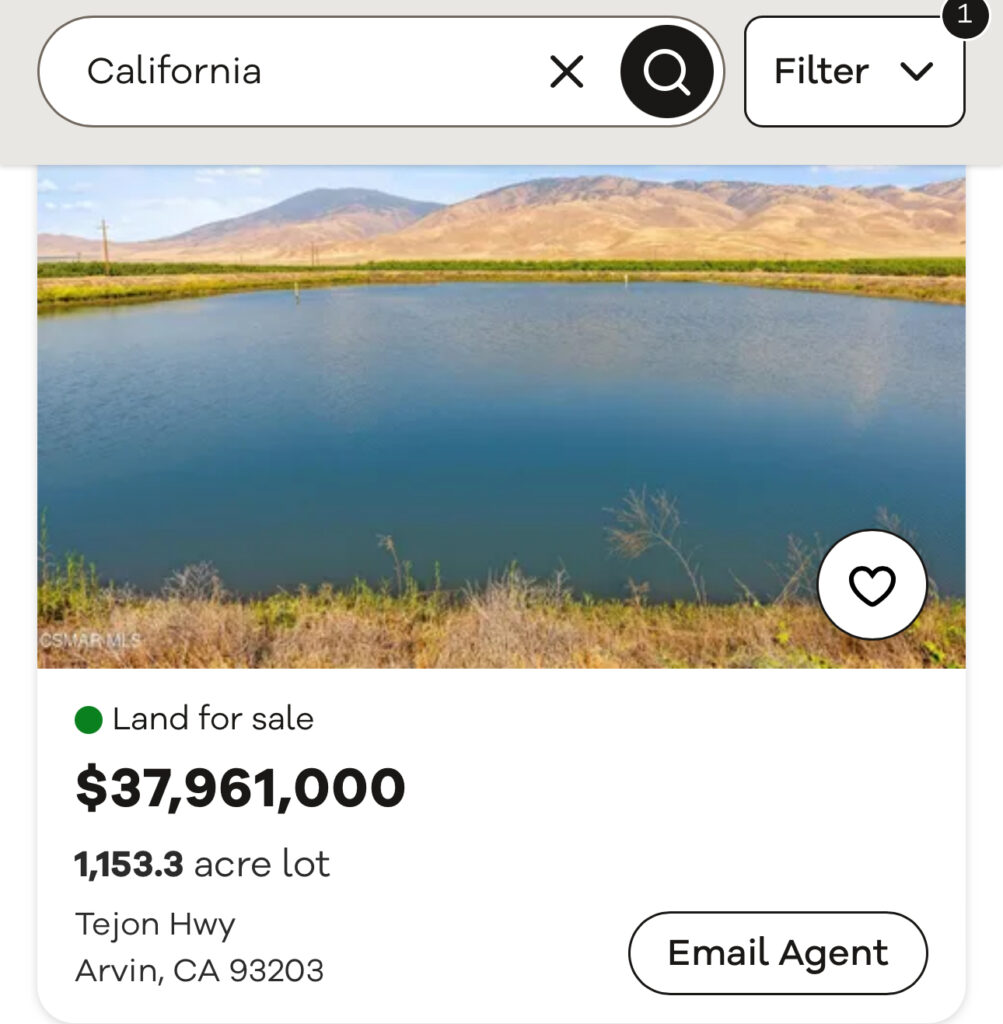Click the word California in the search bar
Image resolution: width=1003 pixels, height=1024 pixels.
174,72
